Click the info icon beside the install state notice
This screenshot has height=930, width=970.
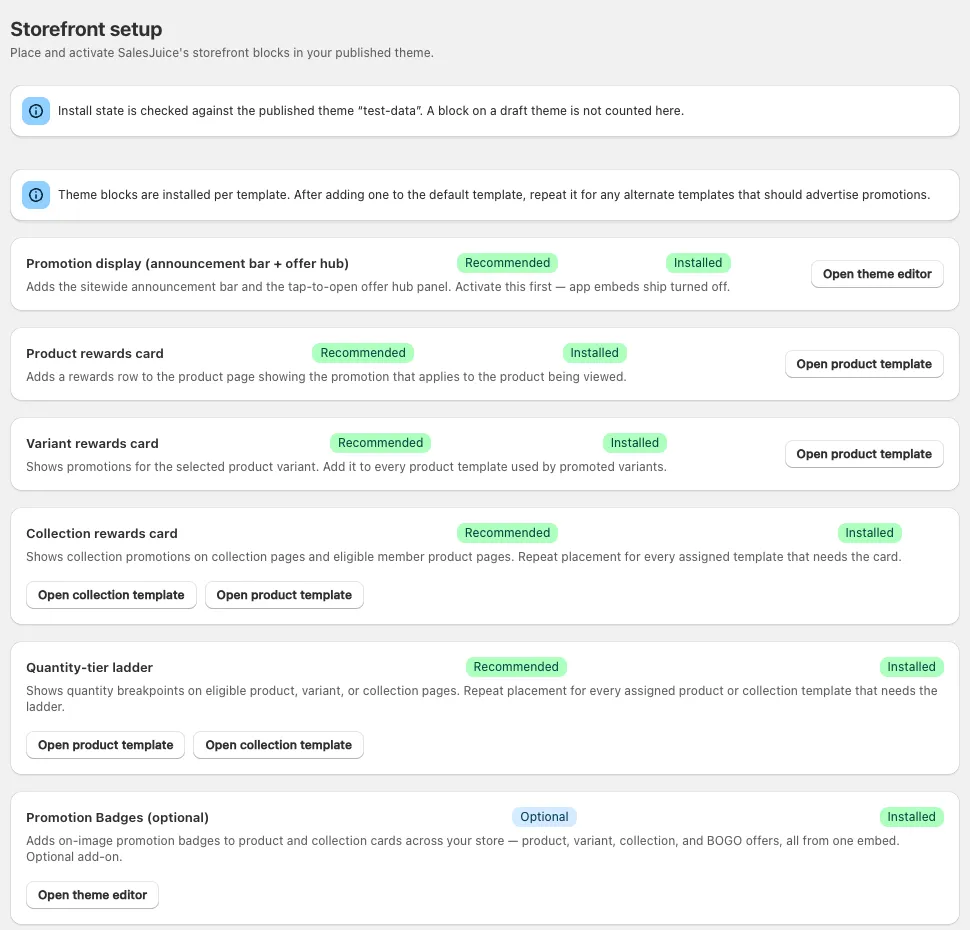(36, 111)
